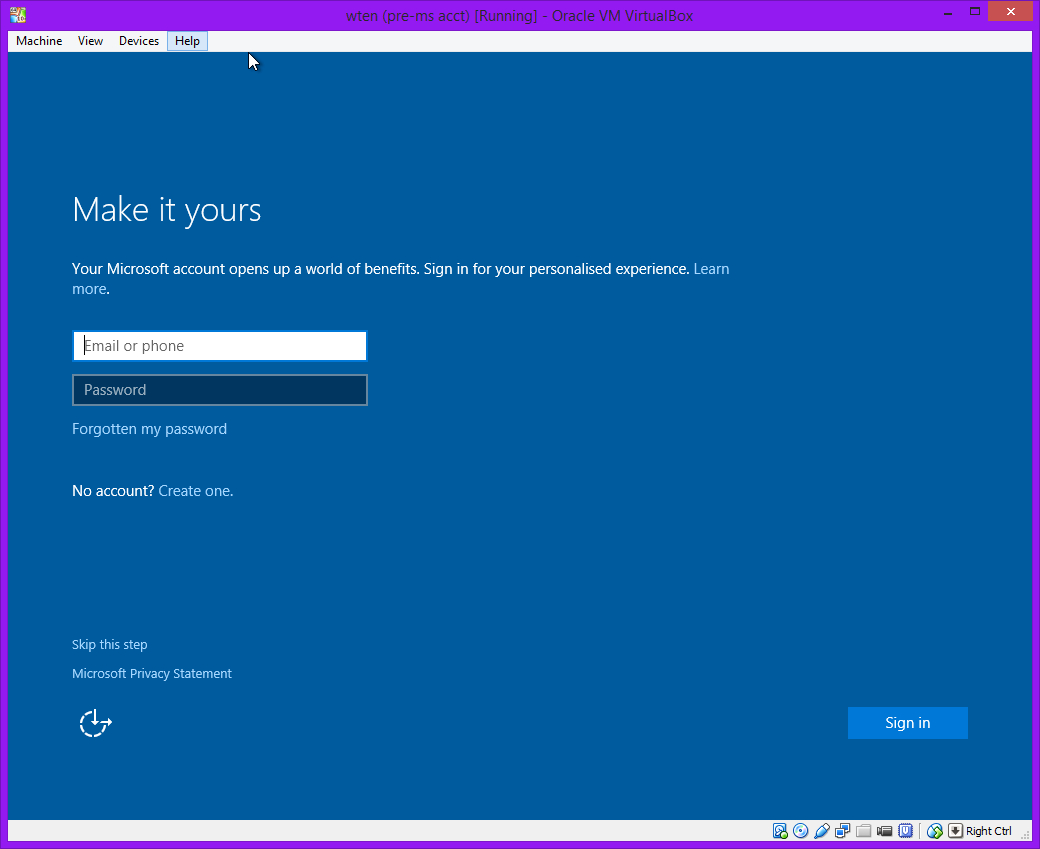Select Skip this step link
This screenshot has width=1040, height=849.
tap(109, 645)
